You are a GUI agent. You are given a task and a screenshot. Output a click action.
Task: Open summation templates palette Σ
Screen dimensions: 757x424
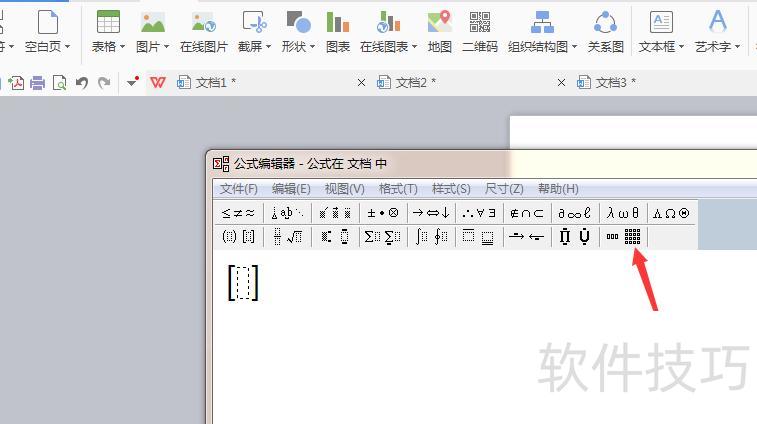click(x=383, y=237)
